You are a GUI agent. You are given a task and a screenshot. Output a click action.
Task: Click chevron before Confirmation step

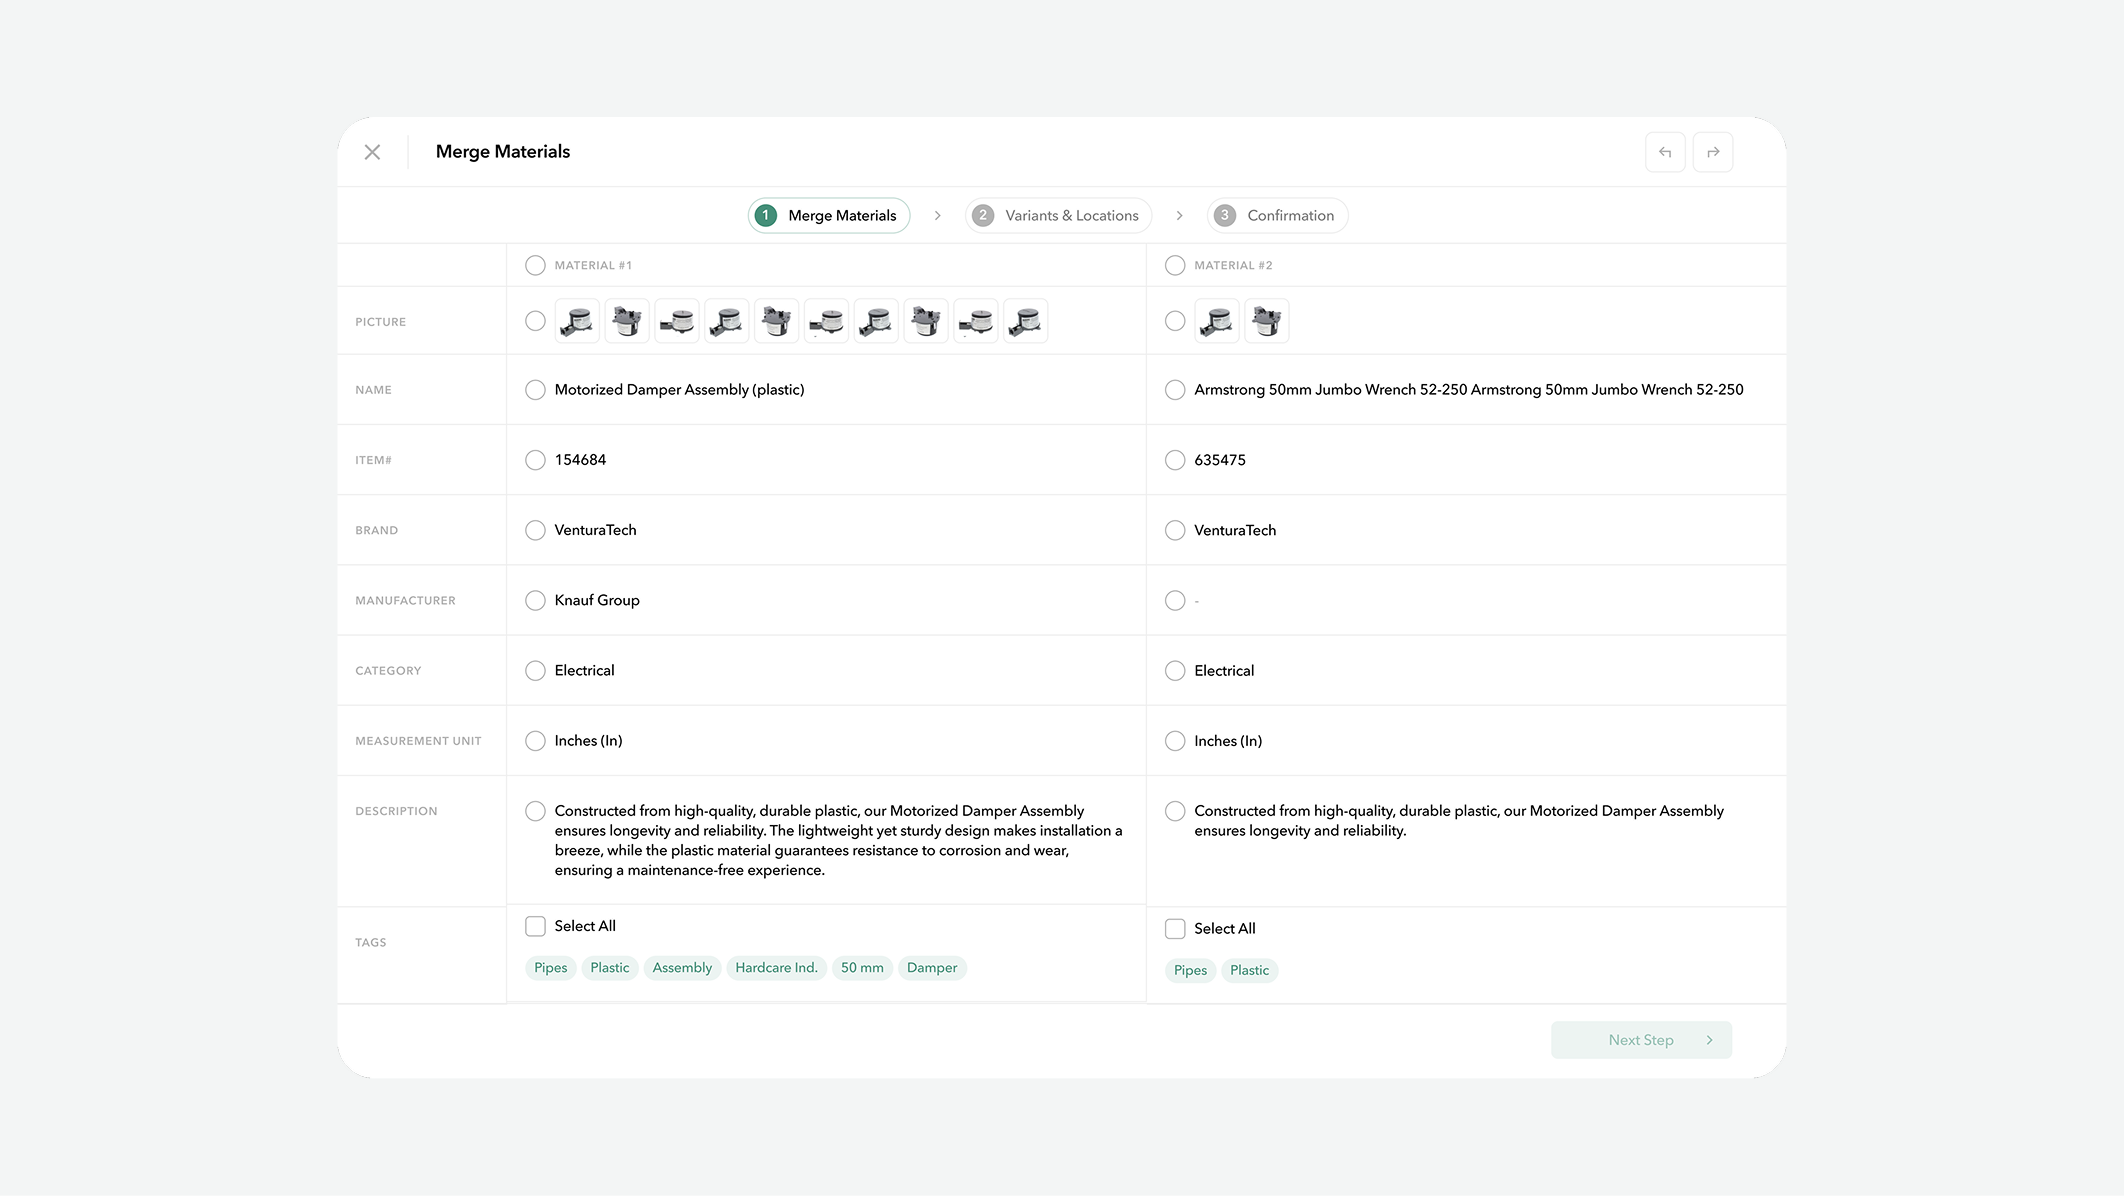[1179, 215]
